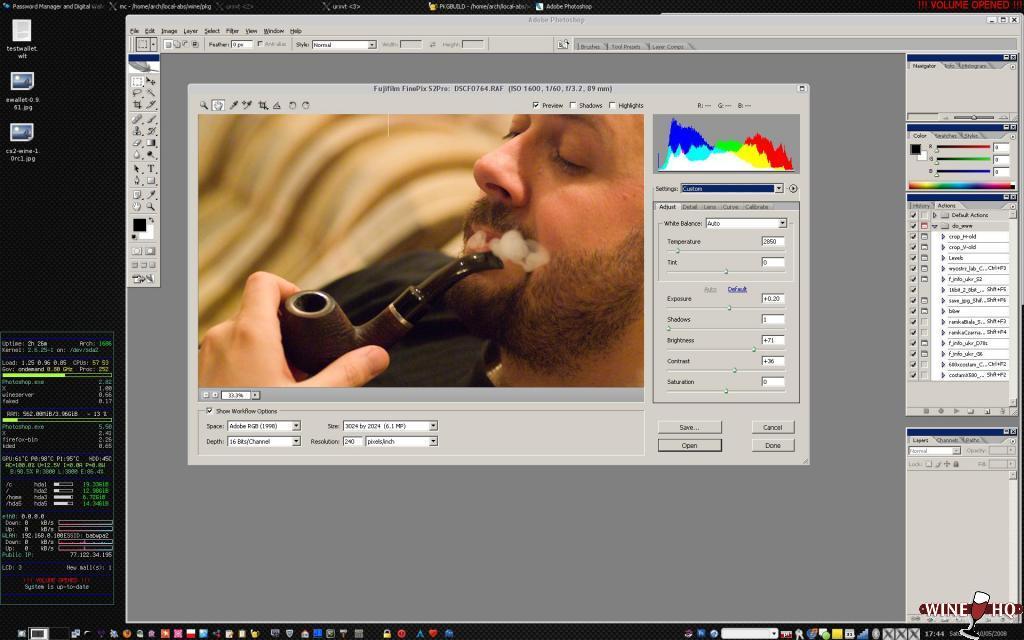Open the Size dropdown showing 3024 by 2024
Image resolution: width=1024 pixels, height=640 pixels.
pyautogui.click(x=390, y=426)
